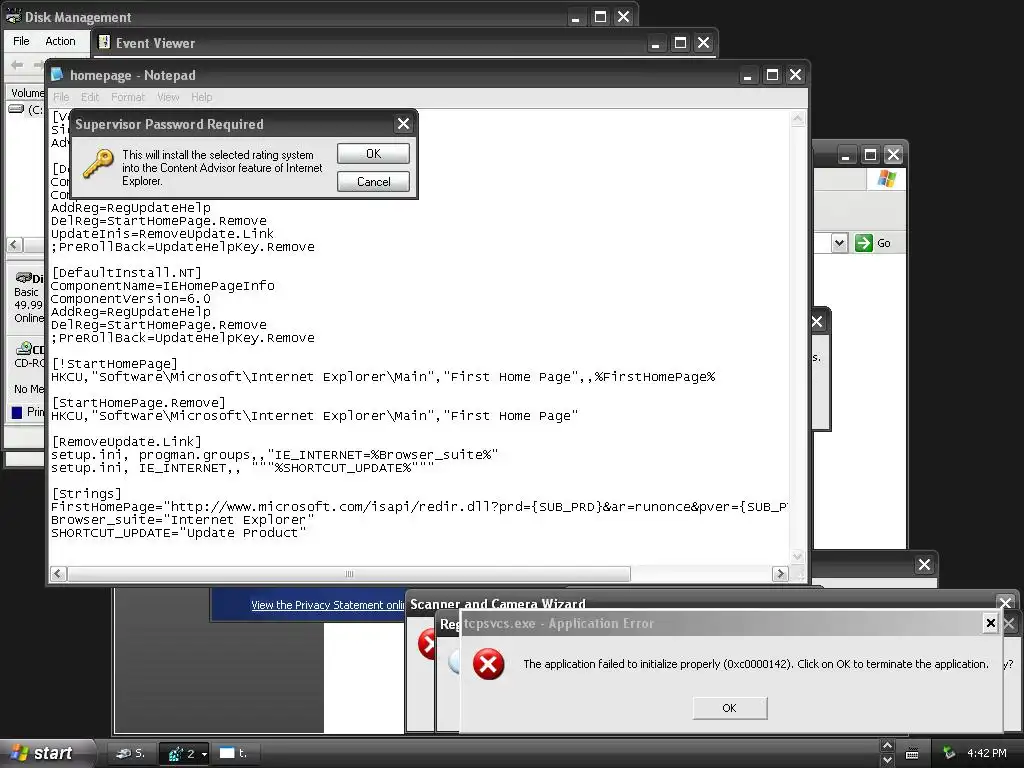Click 'Browser_suite="Internet Explorer"' line in Notepad
This screenshot has height=768, width=1024.
coord(182,520)
